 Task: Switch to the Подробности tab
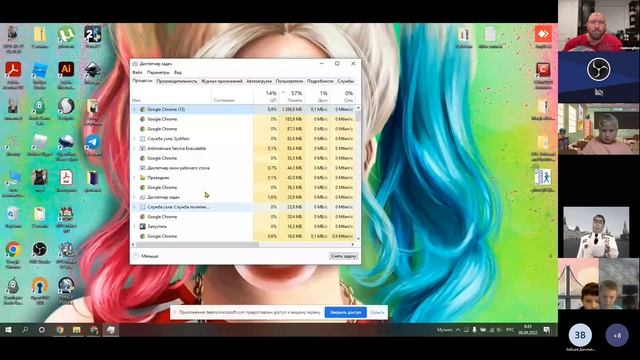pos(320,81)
